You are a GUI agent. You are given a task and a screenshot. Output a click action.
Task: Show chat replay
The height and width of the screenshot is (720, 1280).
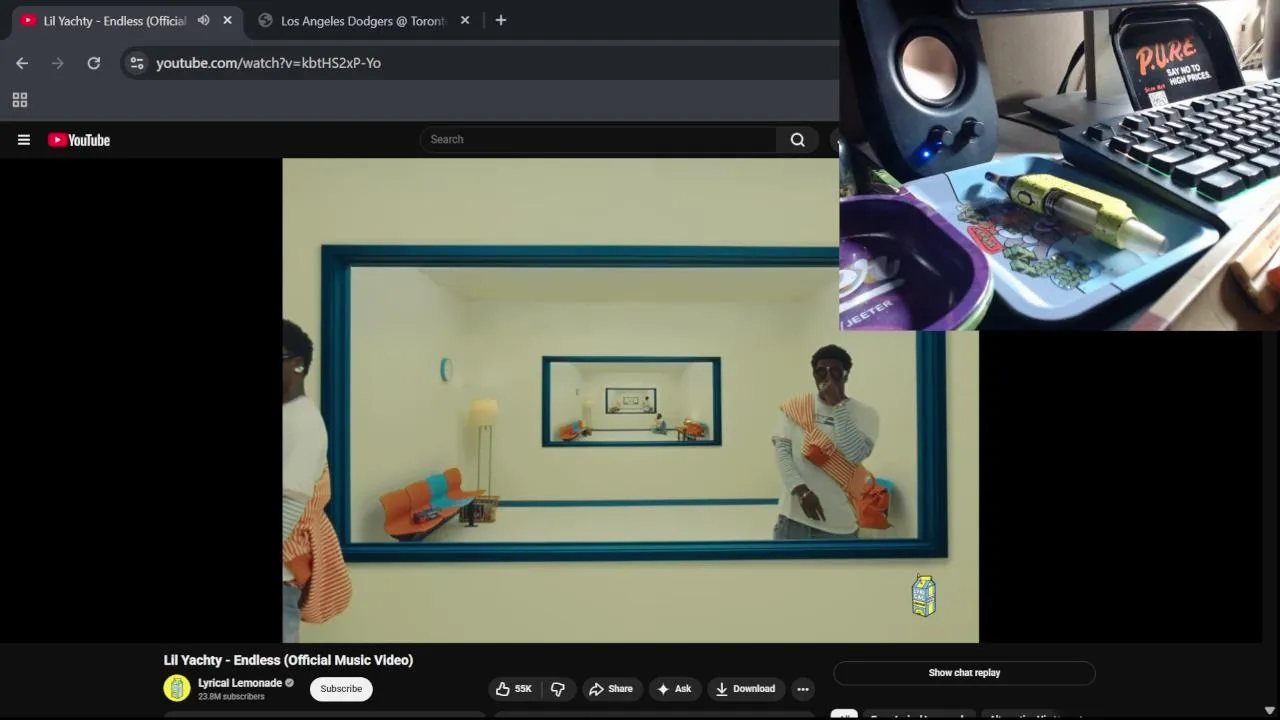(x=964, y=673)
